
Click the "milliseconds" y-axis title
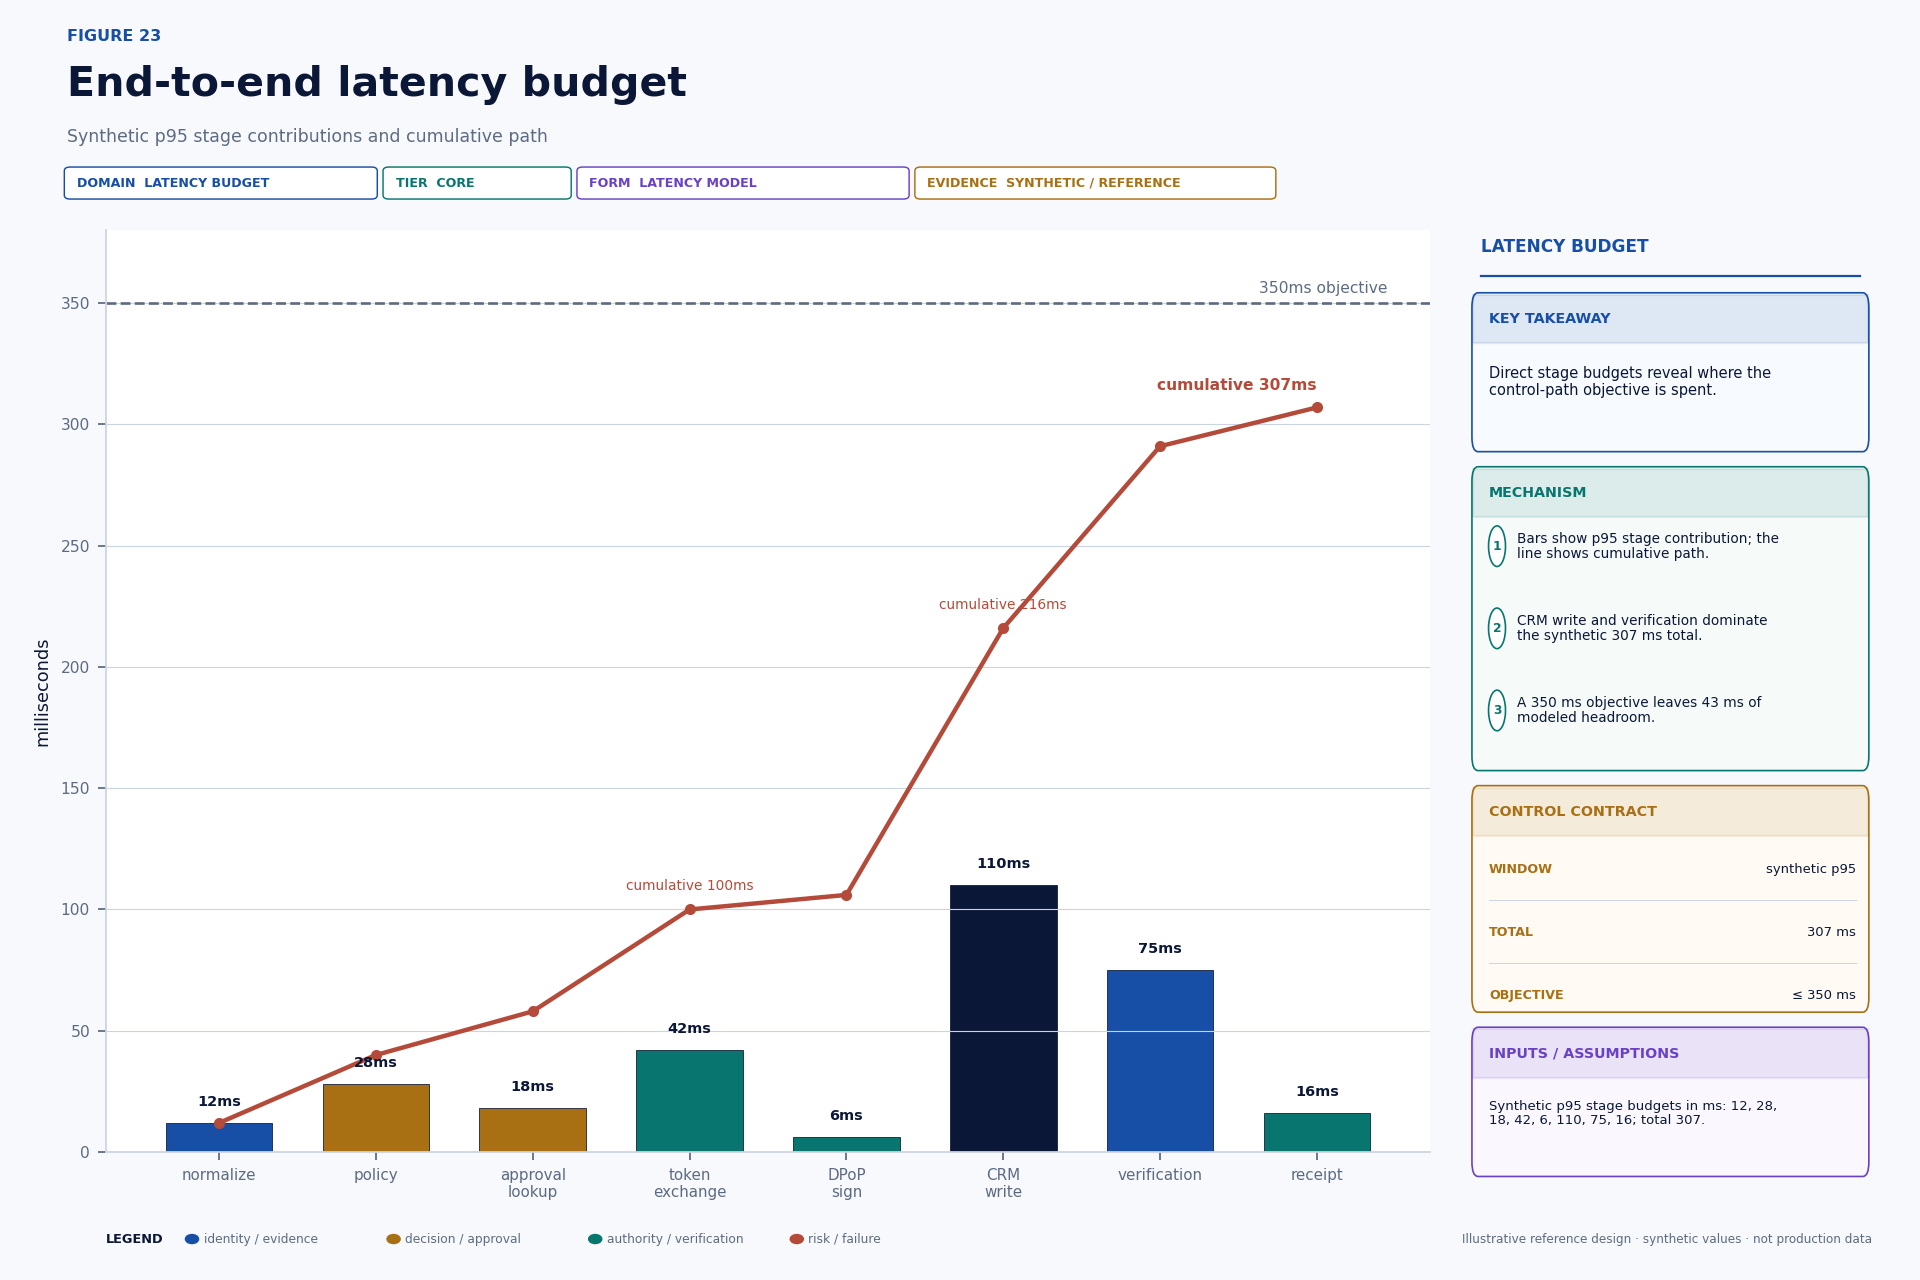click(x=42, y=693)
